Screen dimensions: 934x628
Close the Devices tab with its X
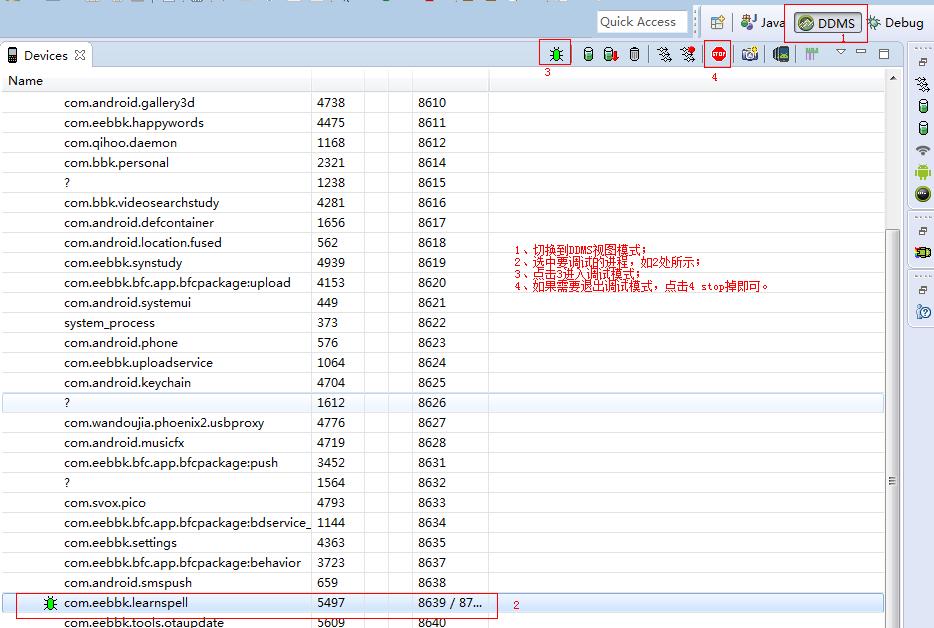click(x=80, y=55)
